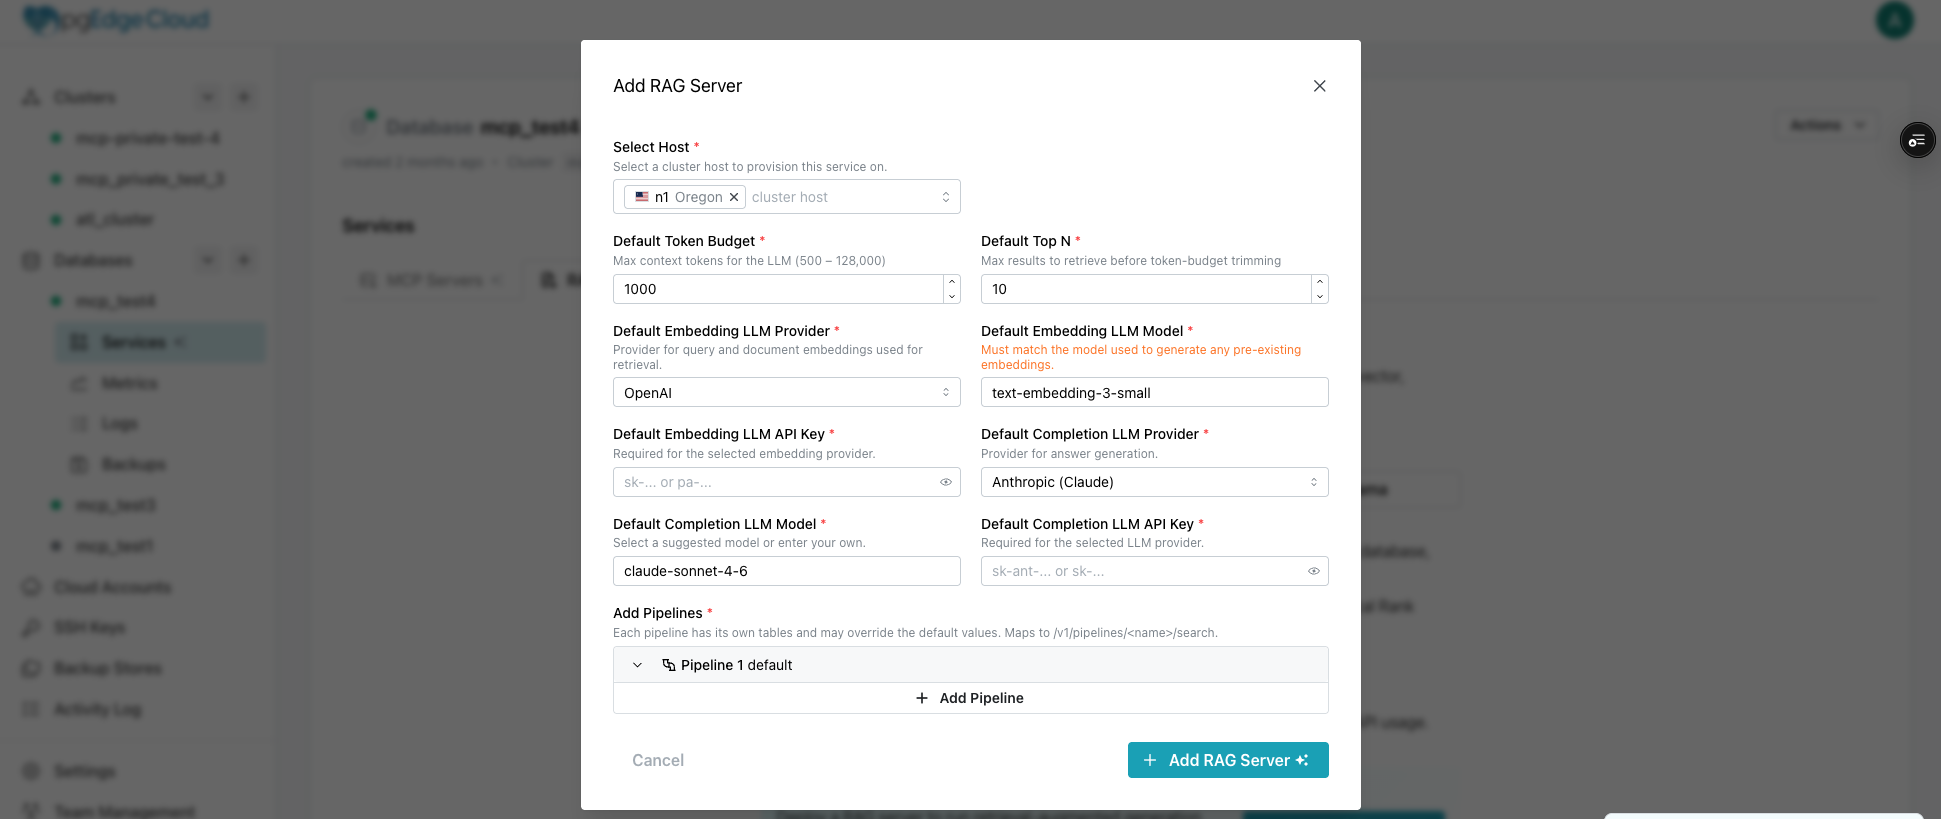Click the US flag icon in host tag
The width and height of the screenshot is (1941, 819).
[642, 197]
